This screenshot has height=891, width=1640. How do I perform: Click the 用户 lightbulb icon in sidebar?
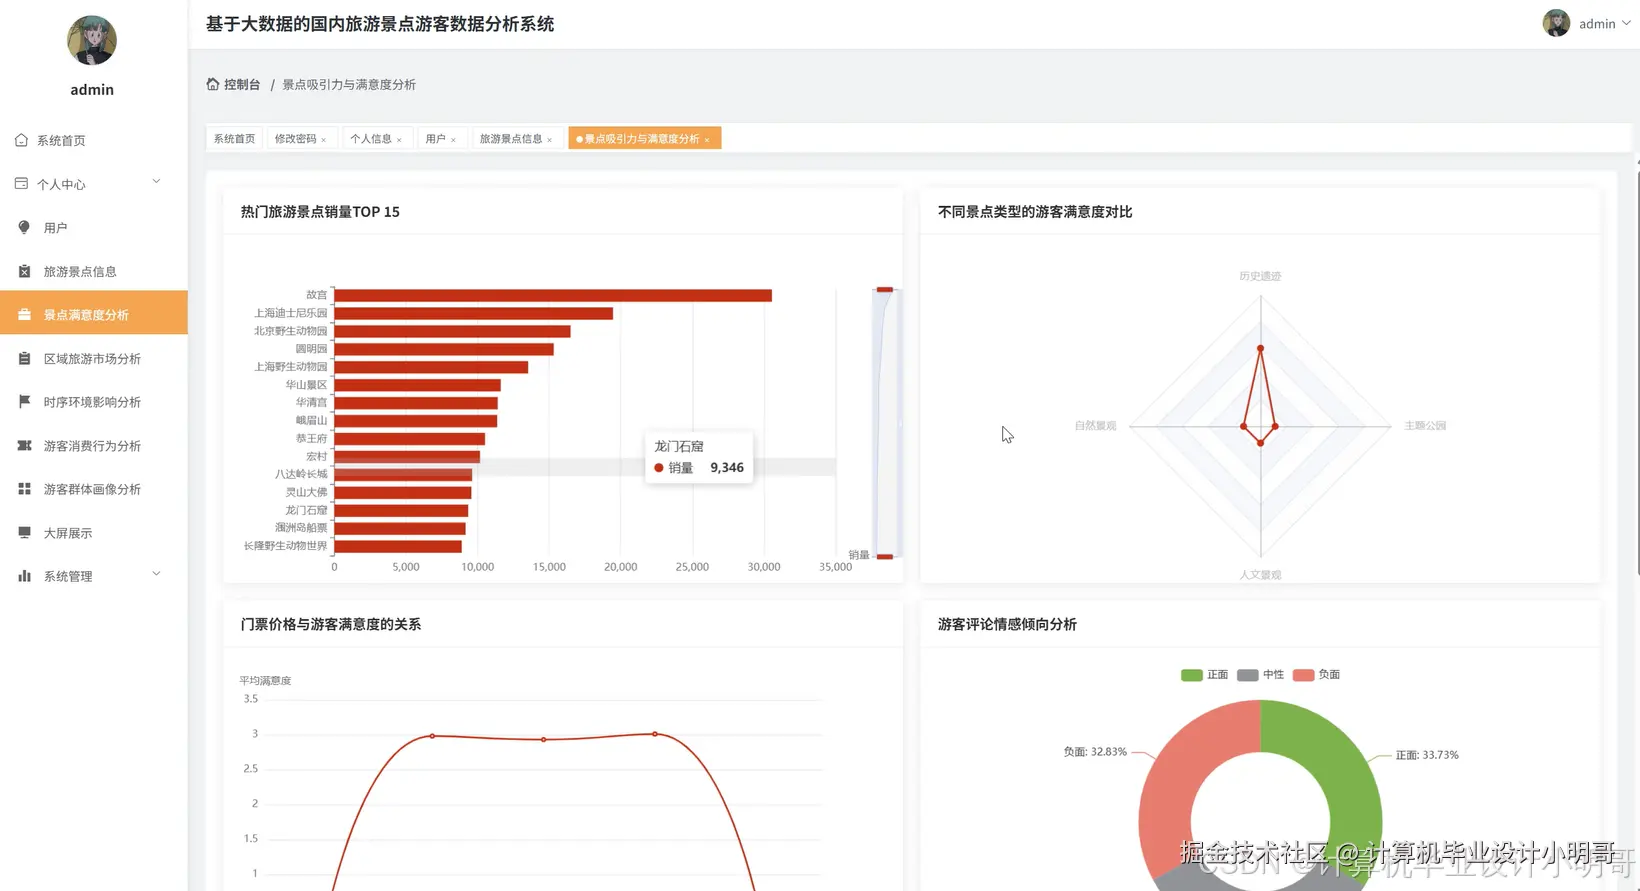pos(24,227)
